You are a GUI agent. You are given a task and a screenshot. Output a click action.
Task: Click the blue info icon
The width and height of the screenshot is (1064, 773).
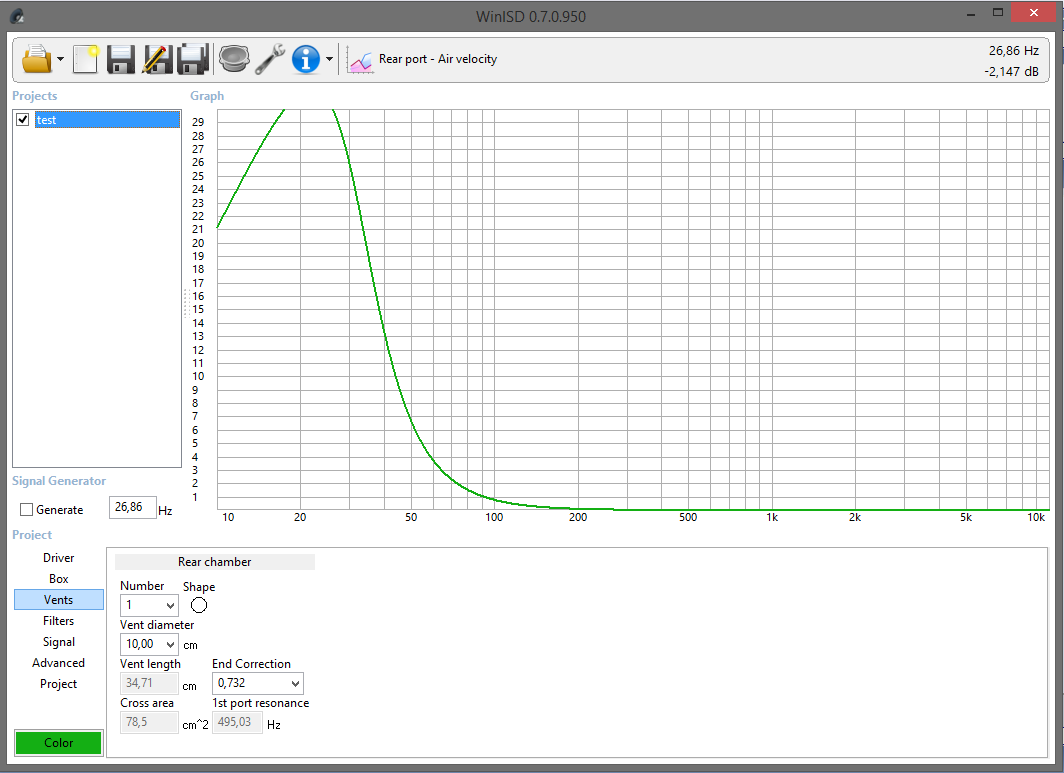(306, 59)
